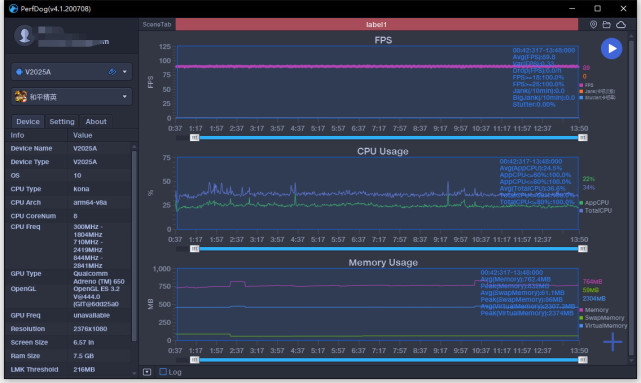Click the SceneTab label
641x383 pixels.
pos(157,25)
